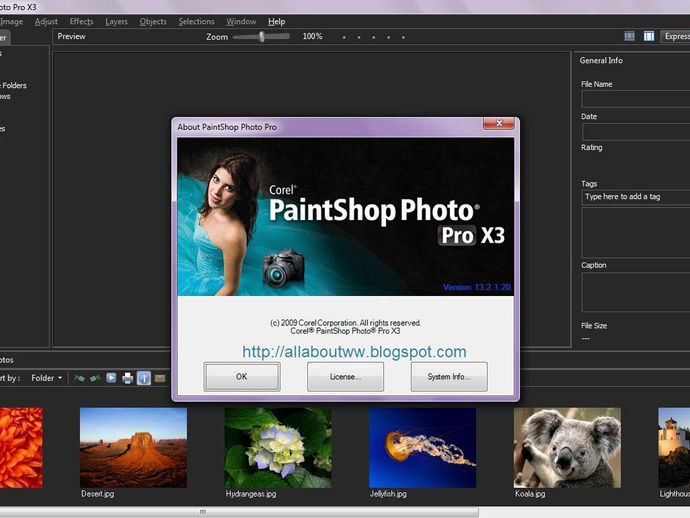Open the Layers menu
This screenshot has height=518, width=690.
(117, 22)
